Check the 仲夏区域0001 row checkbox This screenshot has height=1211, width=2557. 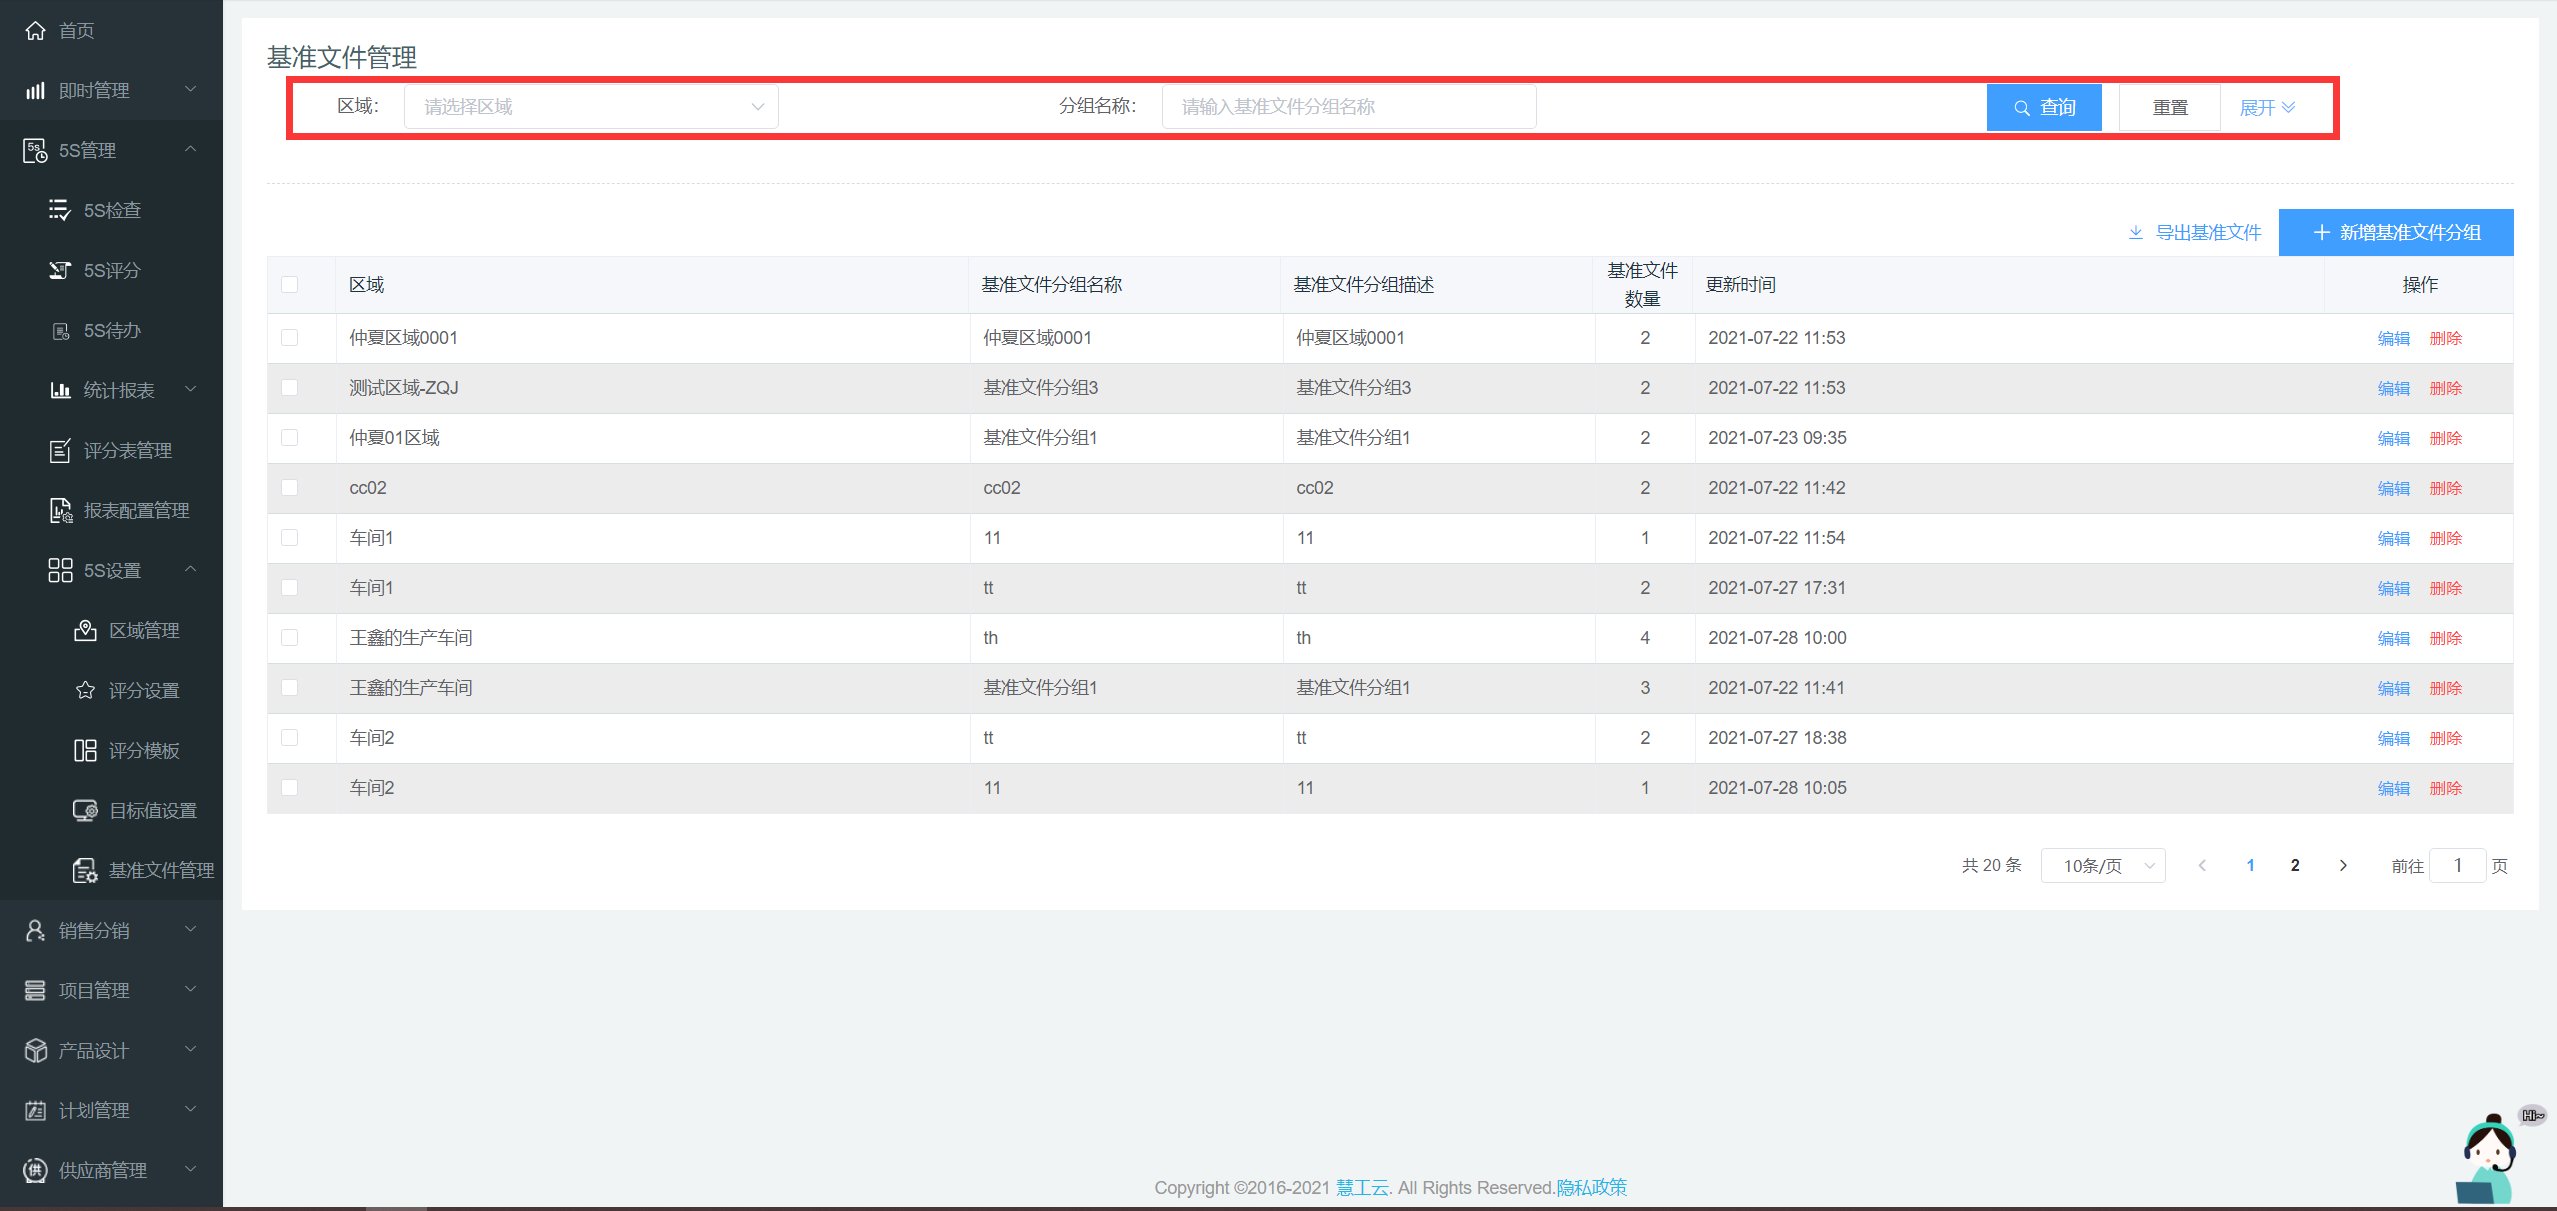coord(290,338)
